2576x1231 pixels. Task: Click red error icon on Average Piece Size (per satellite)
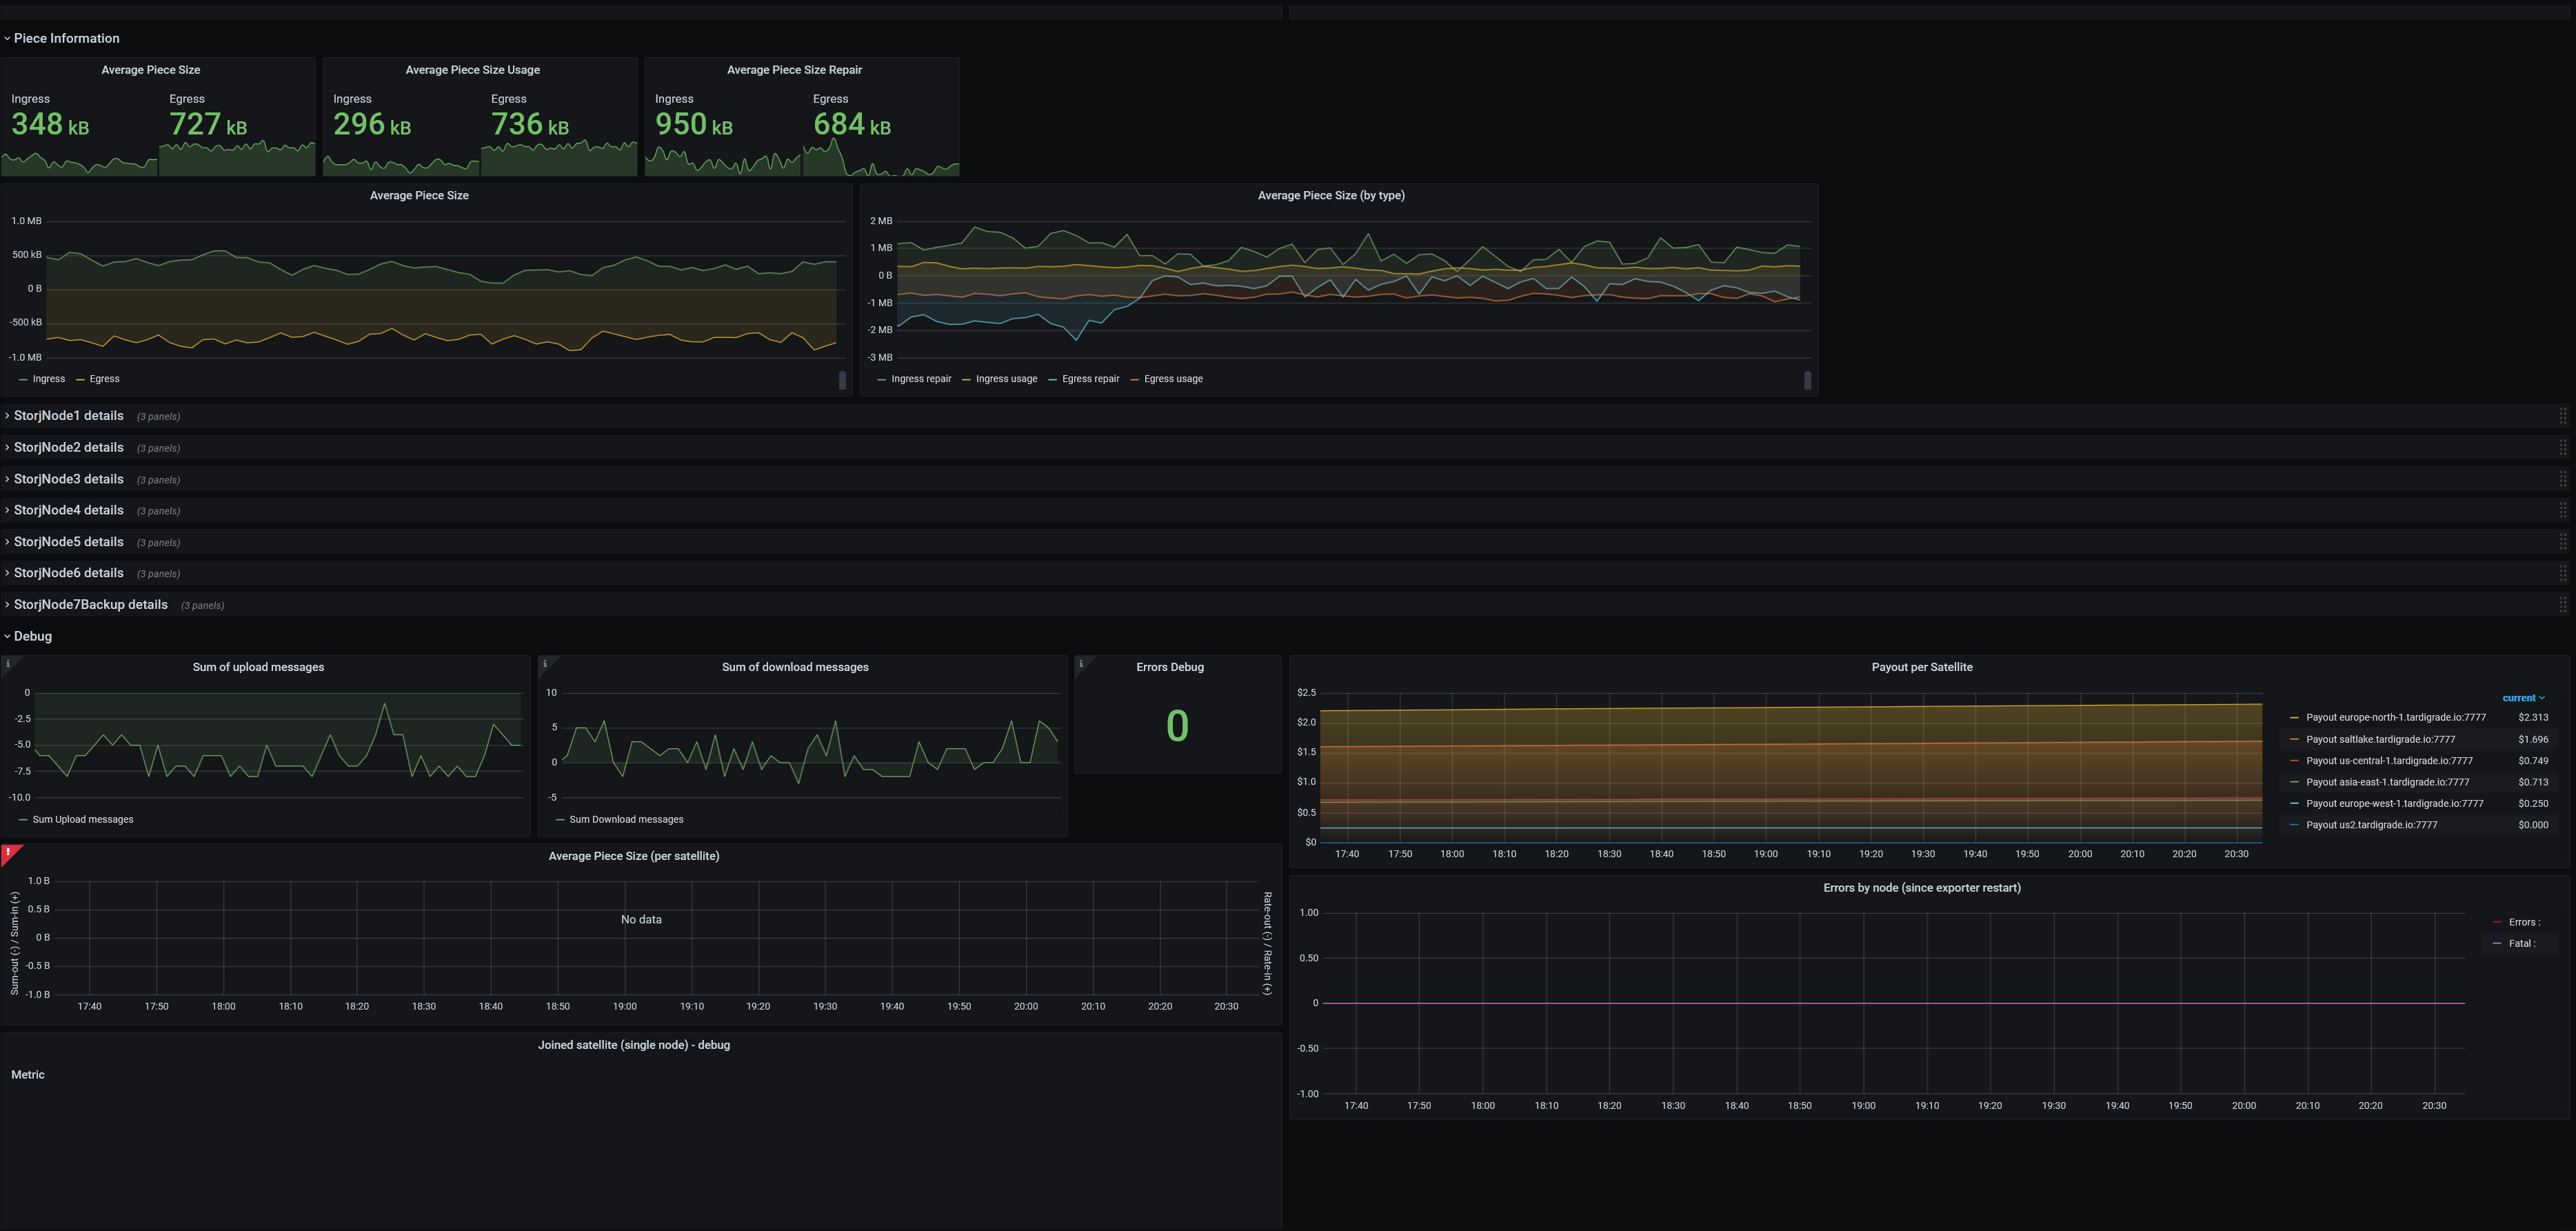coord(8,852)
